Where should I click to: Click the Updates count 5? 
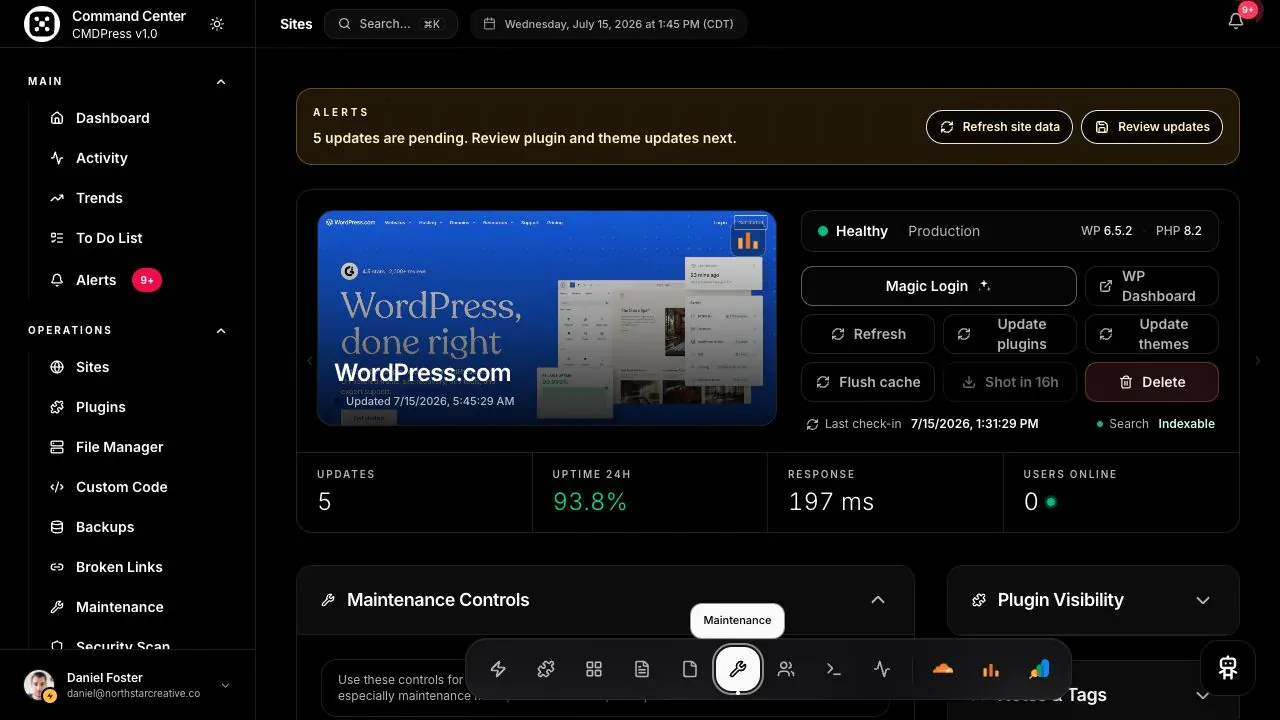coord(324,502)
